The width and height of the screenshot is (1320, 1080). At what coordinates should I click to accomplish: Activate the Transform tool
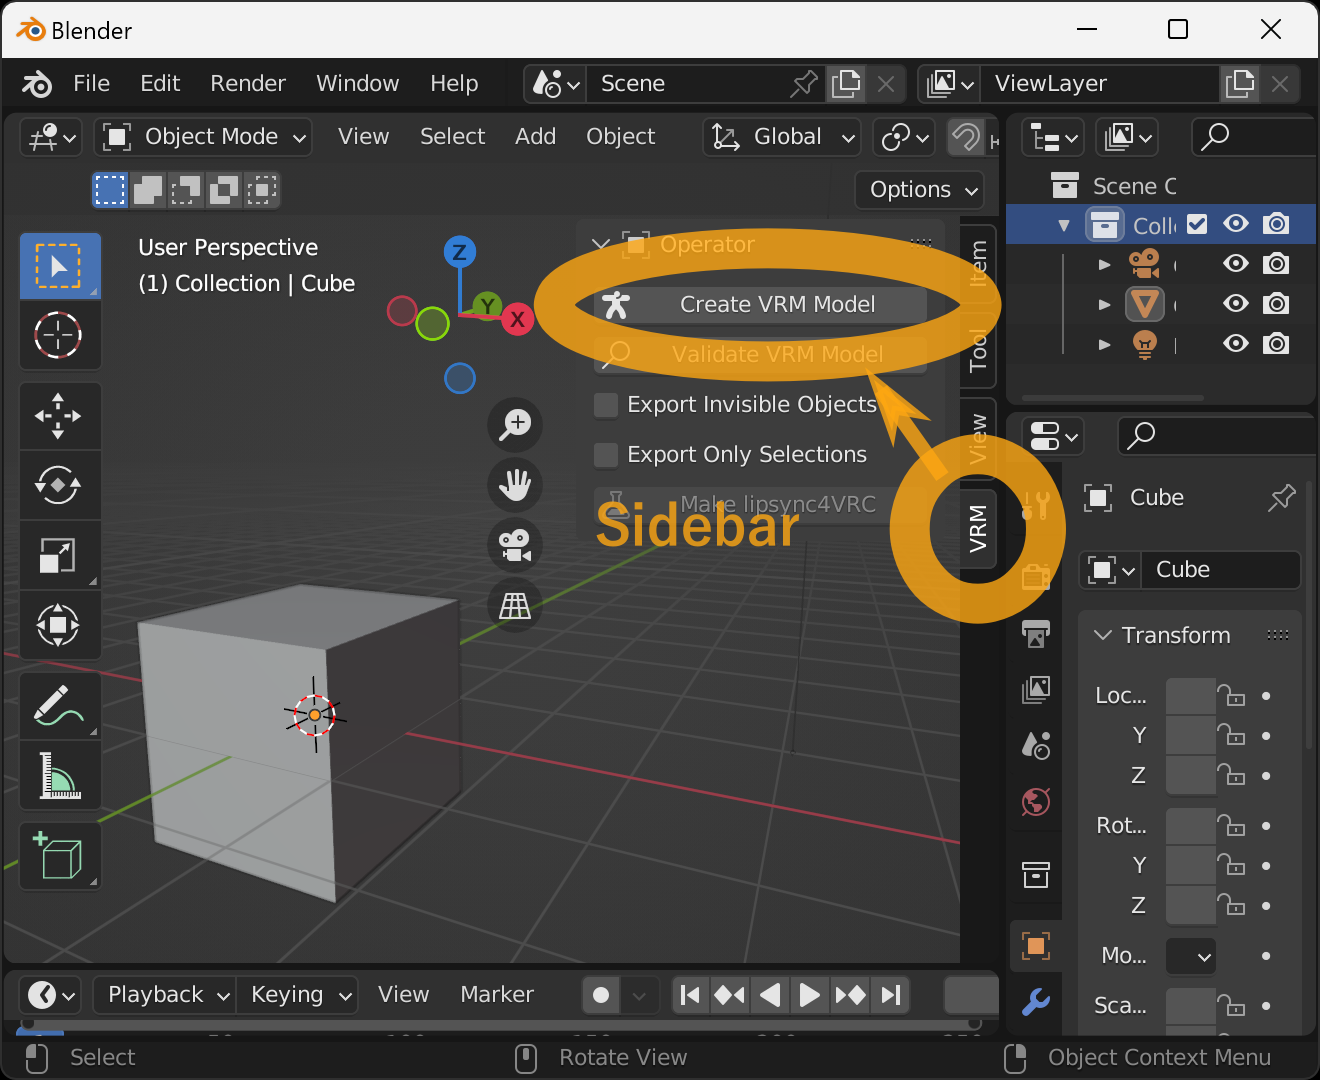pos(59,625)
